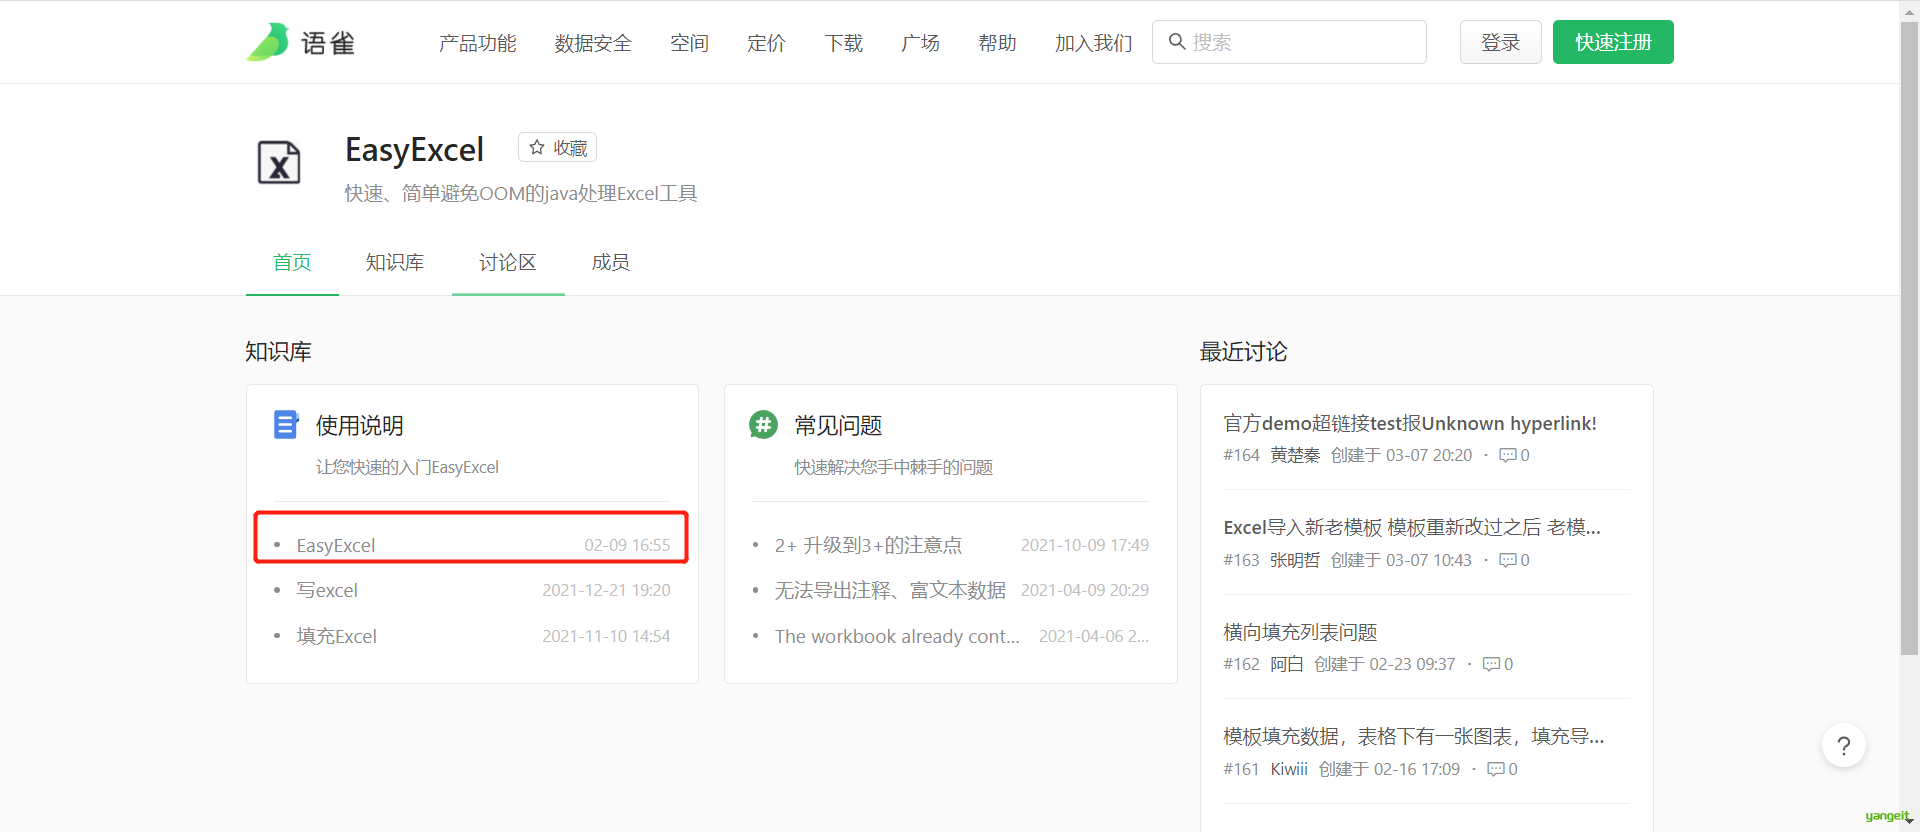This screenshot has width=1920, height=832.
Task: Open discussion 横向填充列表问题
Action: tap(1300, 632)
